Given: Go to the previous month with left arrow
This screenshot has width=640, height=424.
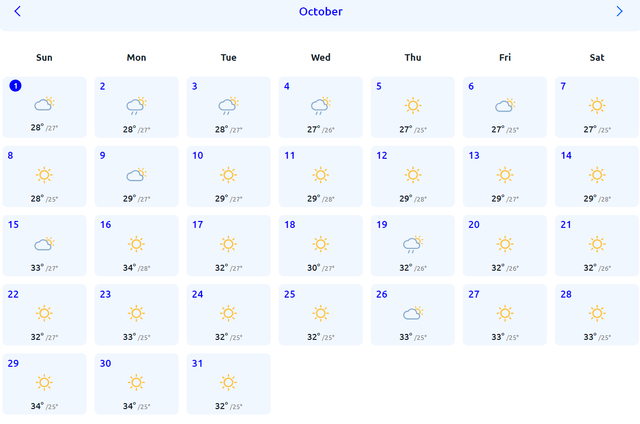Looking at the screenshot, I should pyautogui.click(x=17, y=11).
